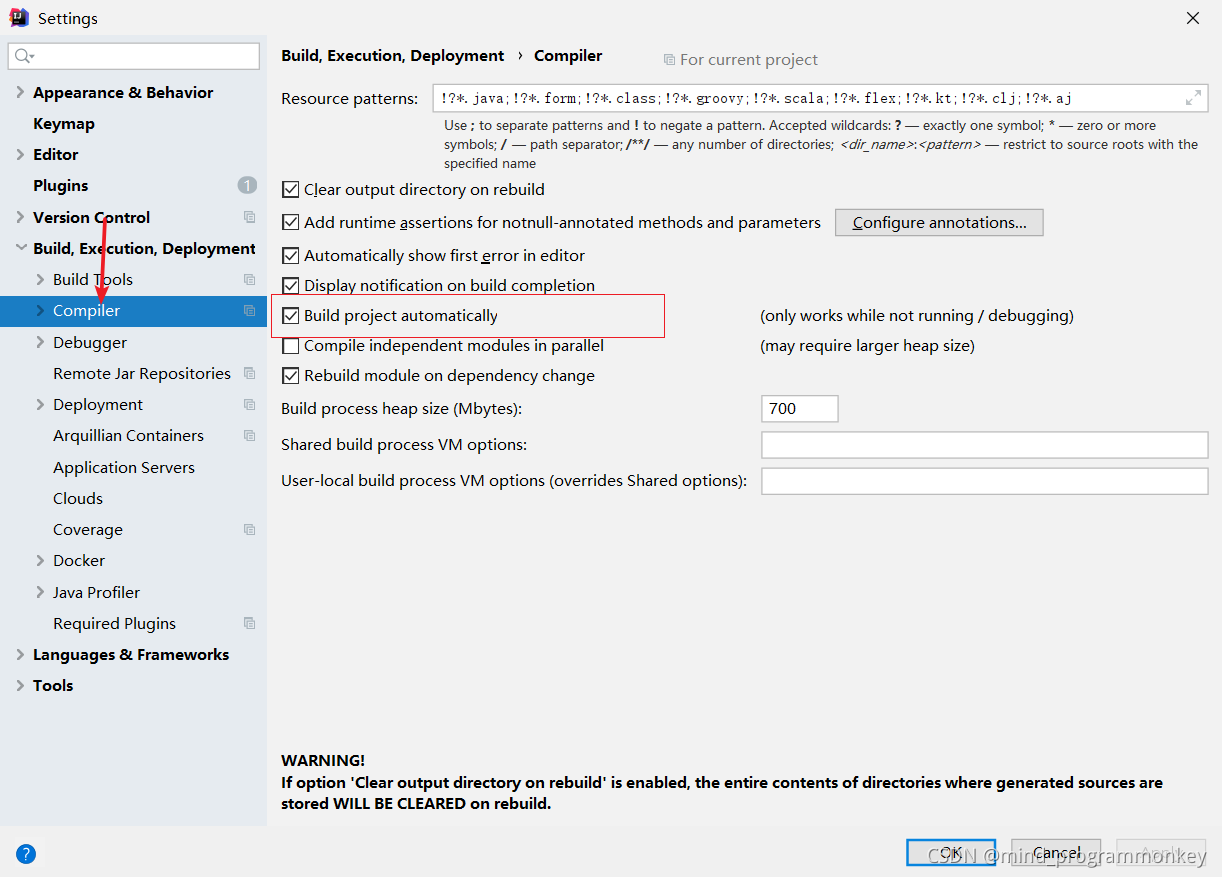Toggle Clear output directory on rebuild checkbox
The width and height of the screenshot is (1222, 877).
[x=291, y=189]
